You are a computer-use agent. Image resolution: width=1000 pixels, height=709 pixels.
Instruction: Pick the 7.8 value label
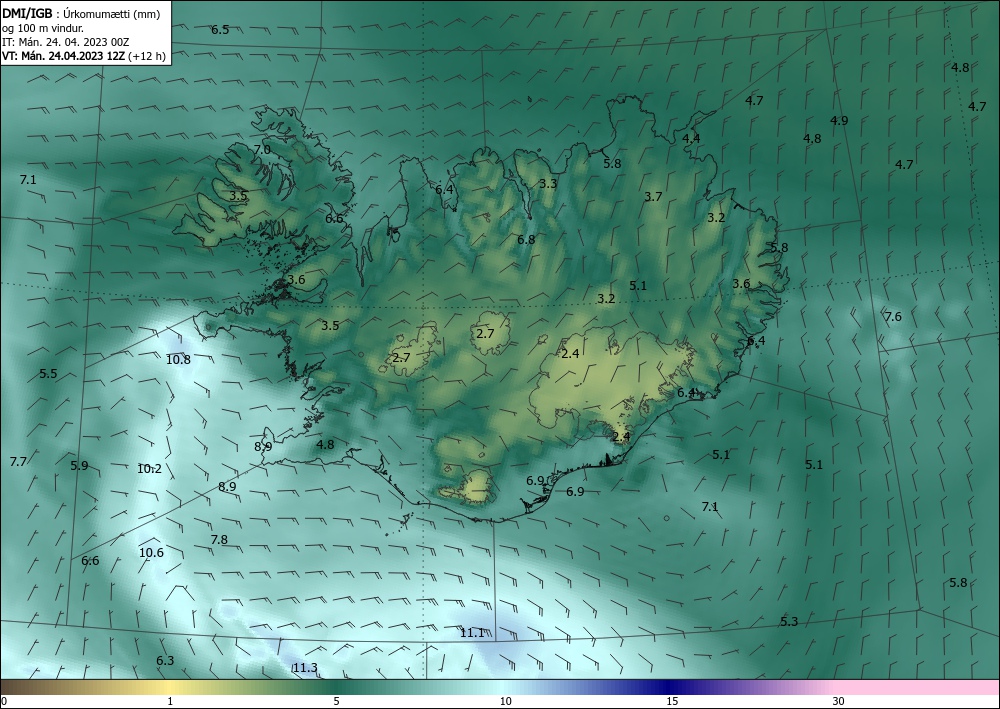point(219,540)
